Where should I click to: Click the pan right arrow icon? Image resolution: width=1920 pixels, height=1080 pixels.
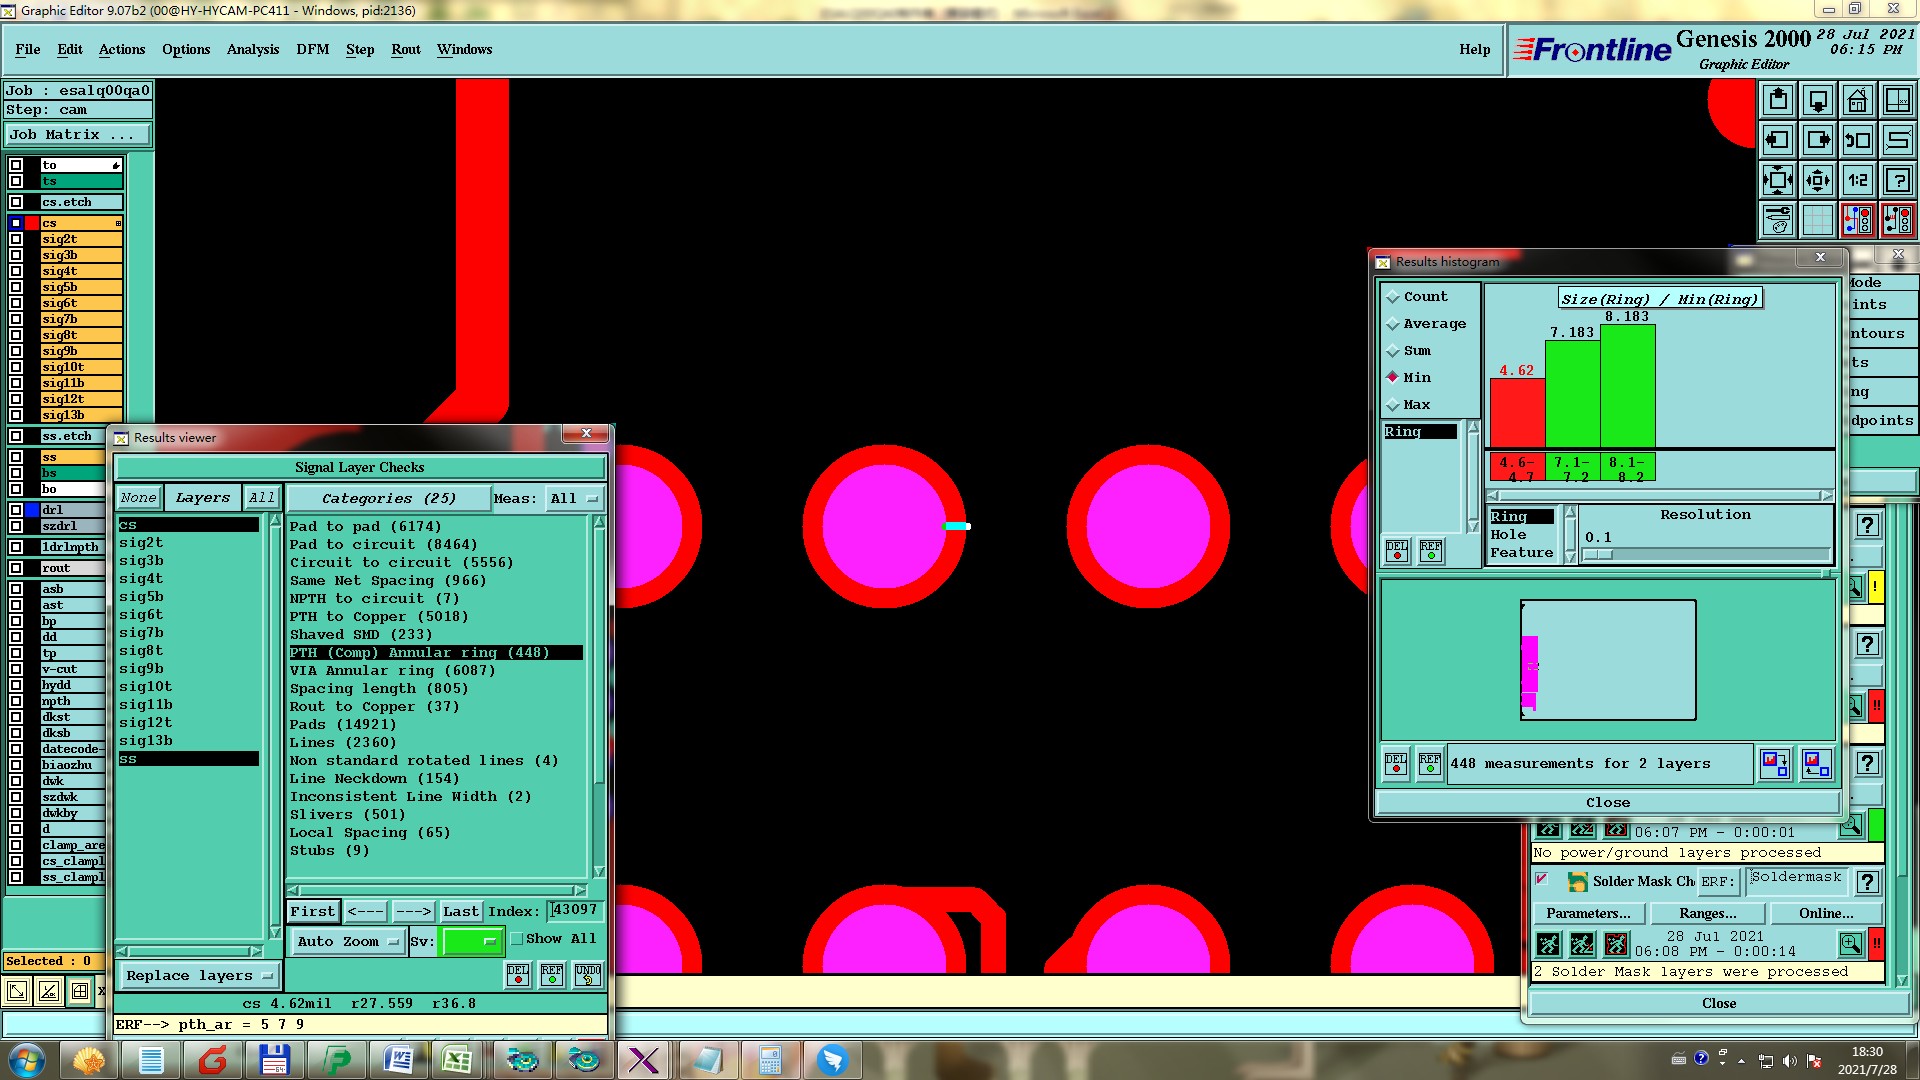[1818, 140]
